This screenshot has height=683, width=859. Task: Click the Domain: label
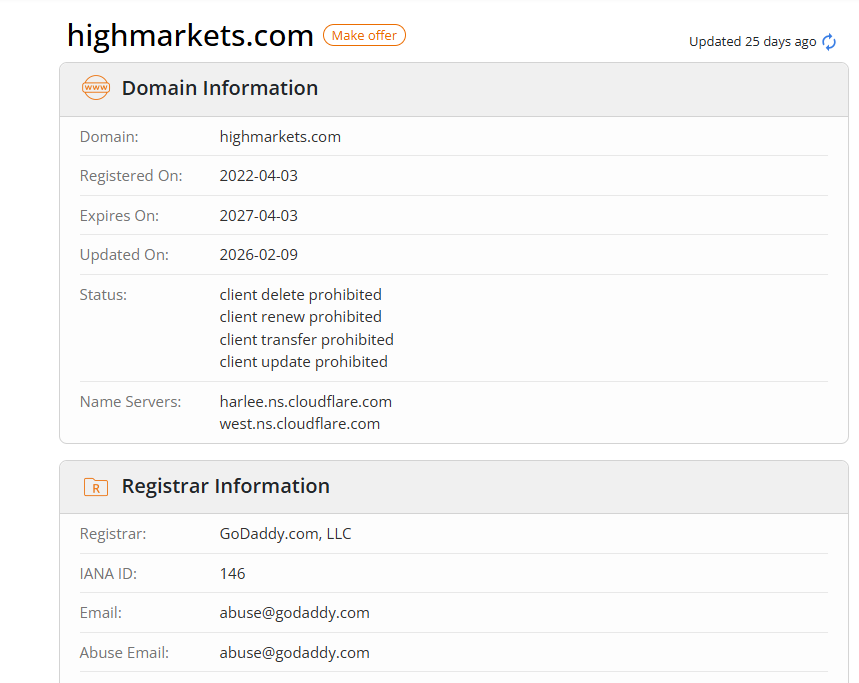(x=109, y=137)
